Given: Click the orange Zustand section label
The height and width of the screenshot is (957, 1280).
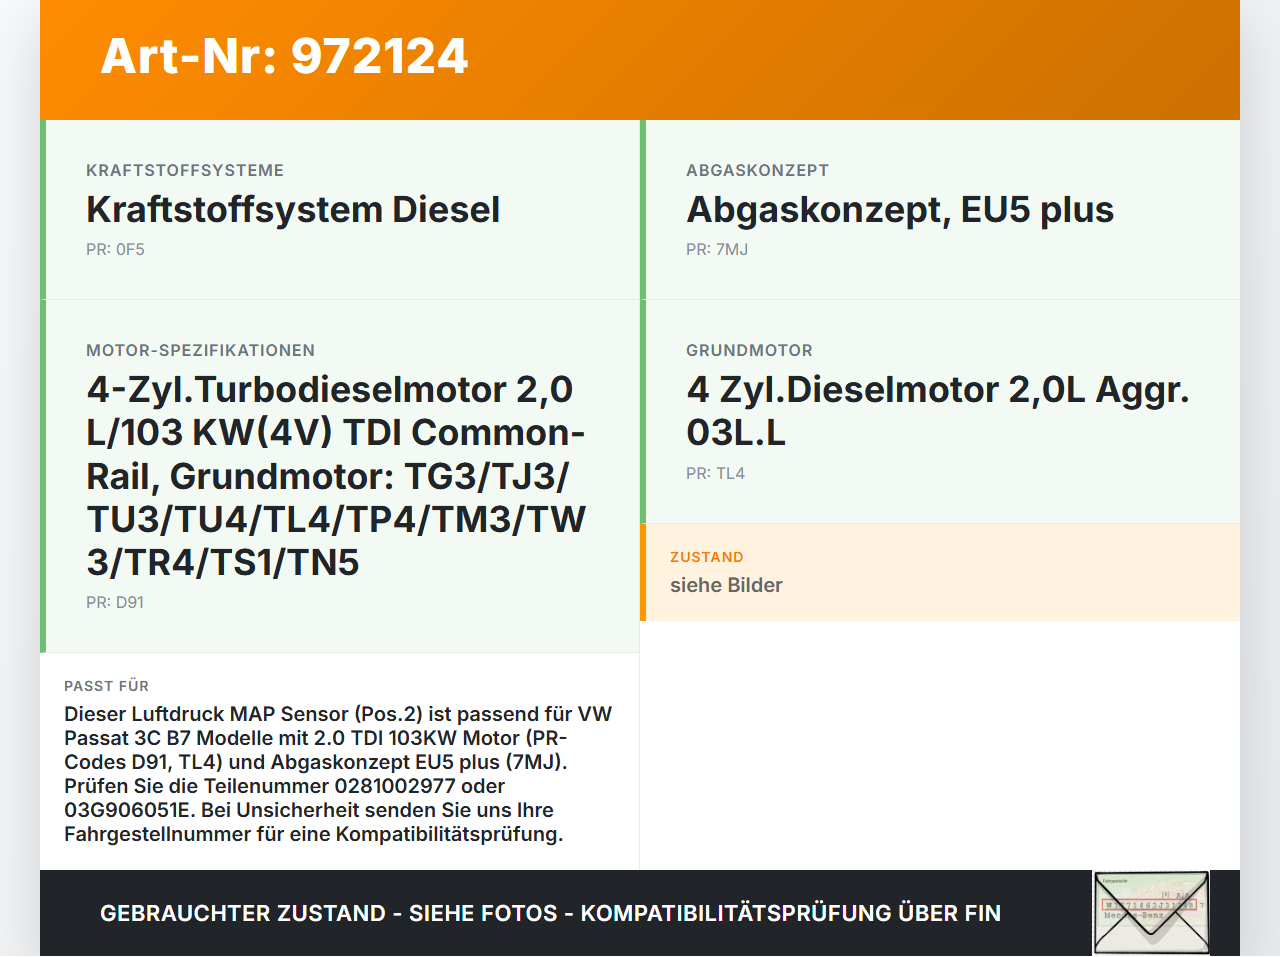Looking at the screenshot, I should 707,557.
